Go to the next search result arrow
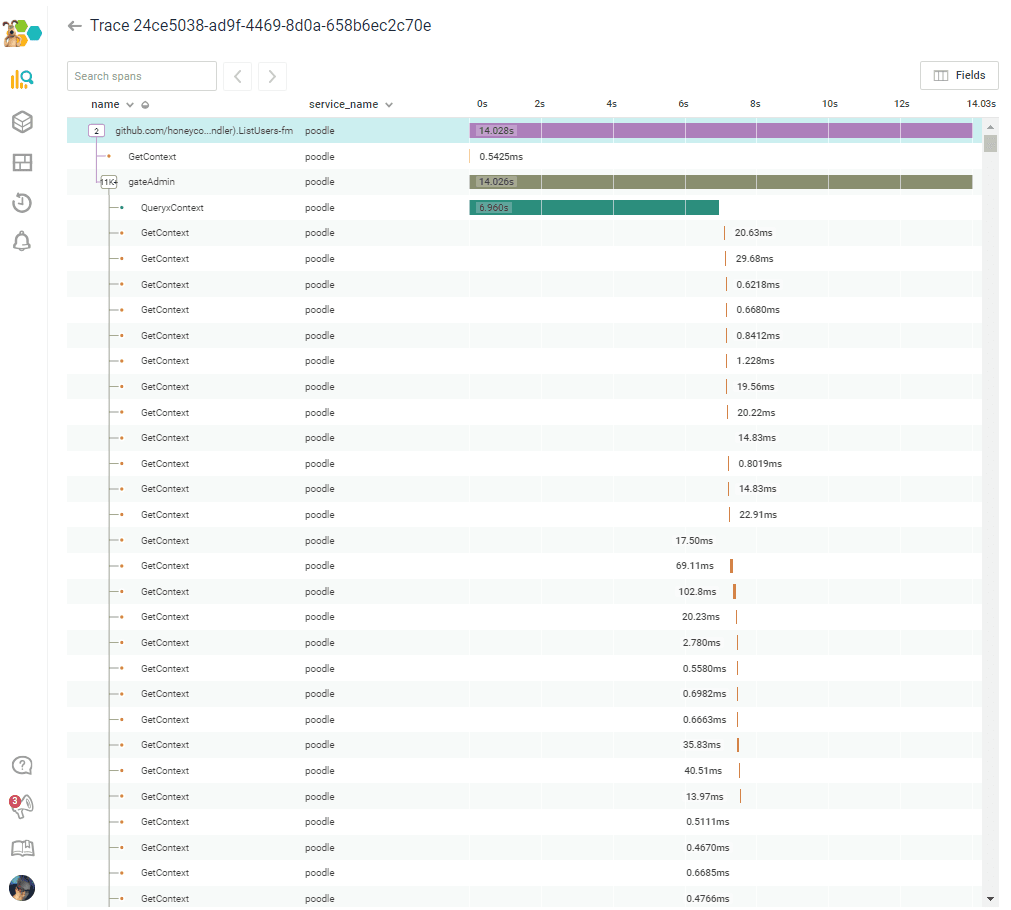 [272, 76]
